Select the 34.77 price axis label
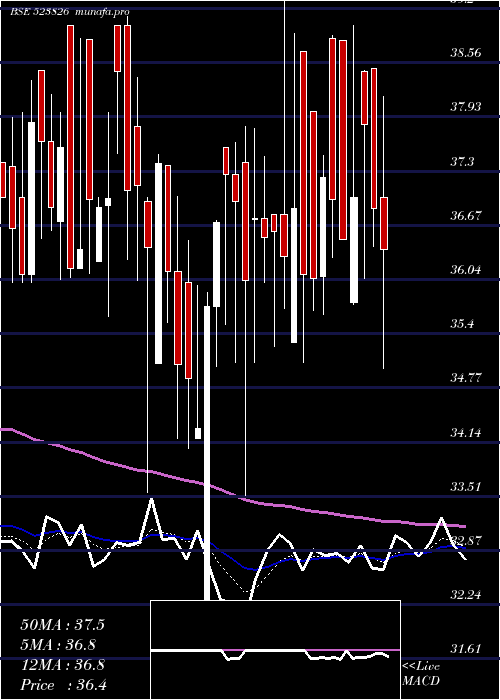Image resolution: width=500 pixels, height=700 pixels. [466, 379]
